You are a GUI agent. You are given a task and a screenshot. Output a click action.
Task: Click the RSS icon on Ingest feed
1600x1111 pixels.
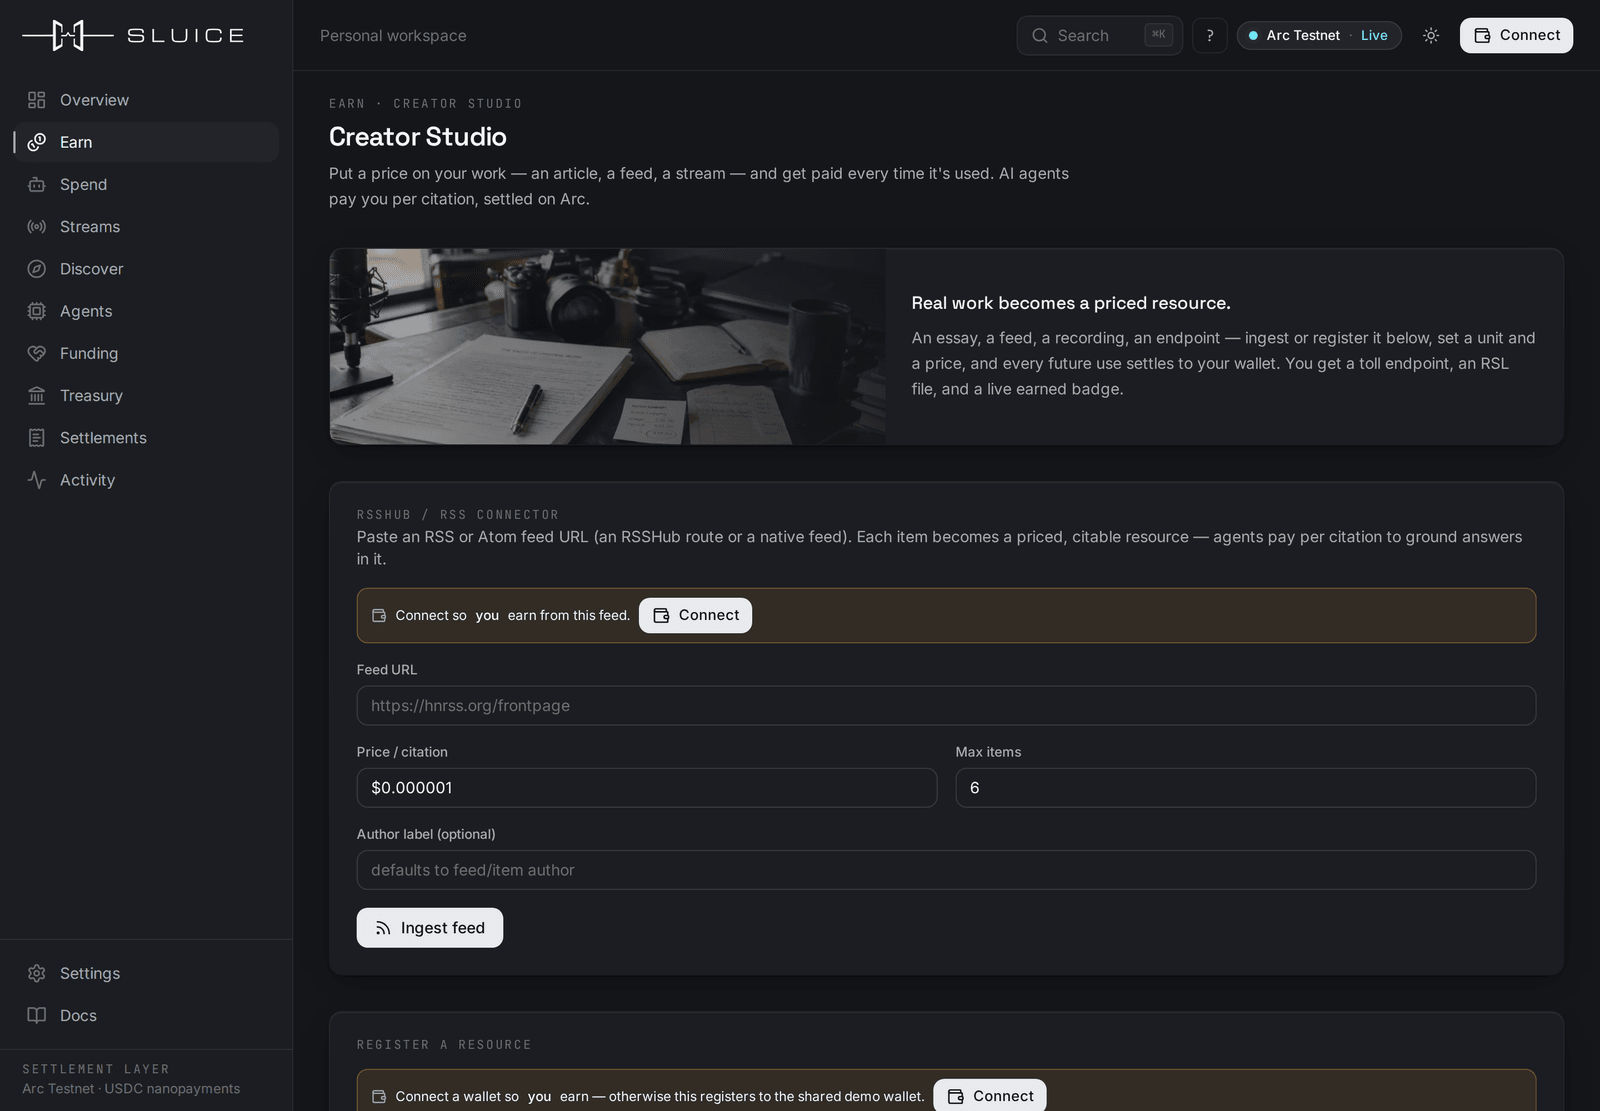coord(383,928)
